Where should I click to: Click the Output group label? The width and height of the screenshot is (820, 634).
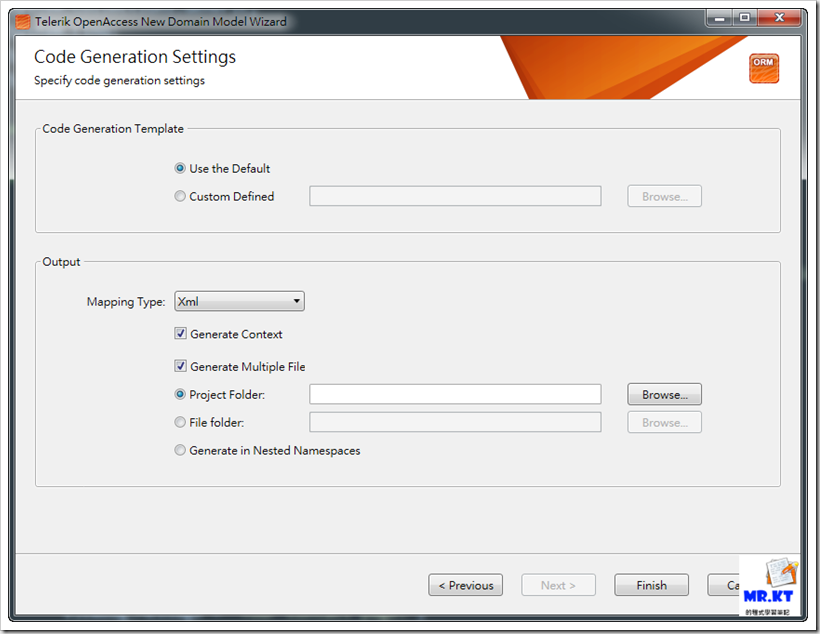[x=61, y=262]
